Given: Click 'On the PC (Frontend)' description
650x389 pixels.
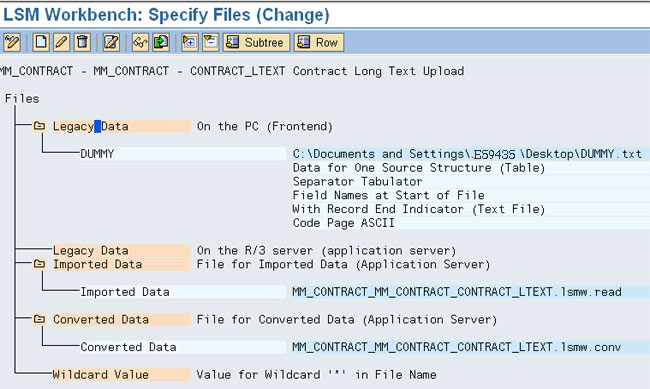Looking at the screenshot, I should click(264, 126).
